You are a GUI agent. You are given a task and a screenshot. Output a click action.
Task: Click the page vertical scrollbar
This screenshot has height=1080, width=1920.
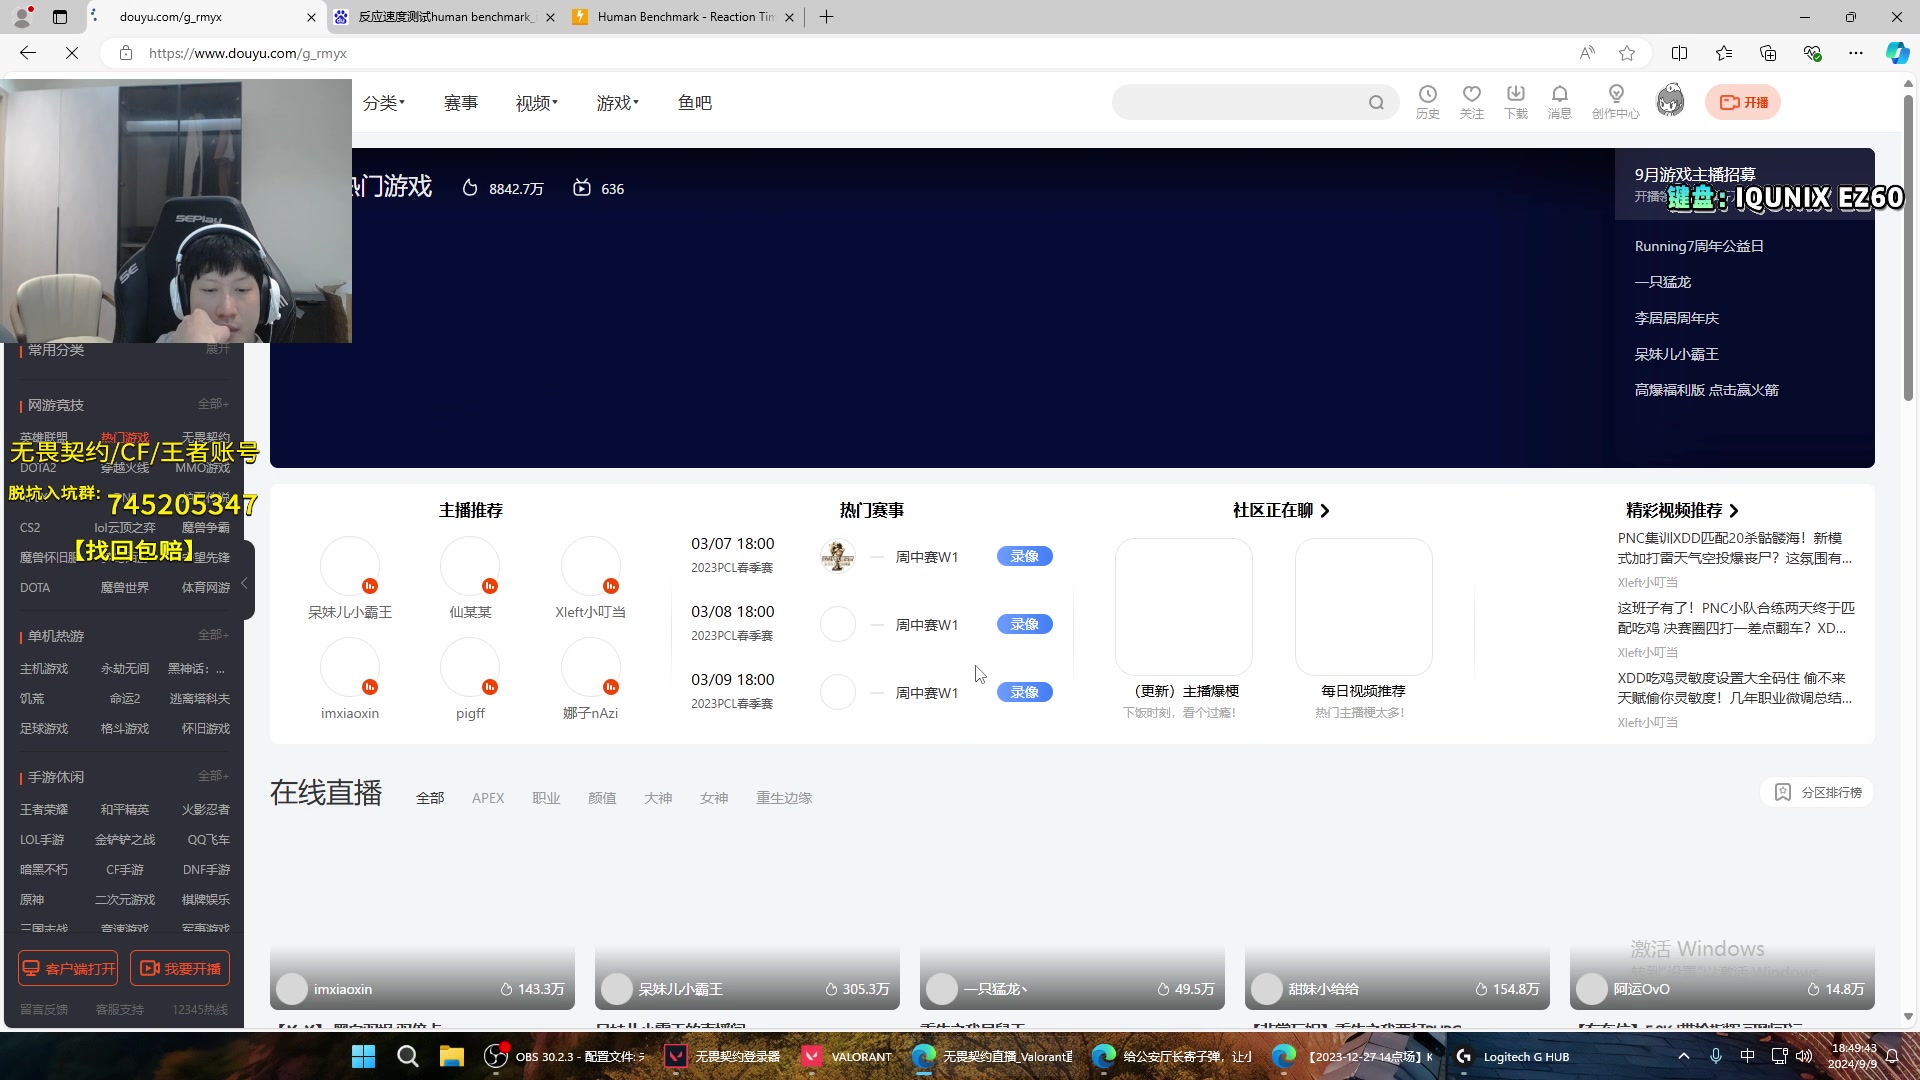coord(1908,250)
